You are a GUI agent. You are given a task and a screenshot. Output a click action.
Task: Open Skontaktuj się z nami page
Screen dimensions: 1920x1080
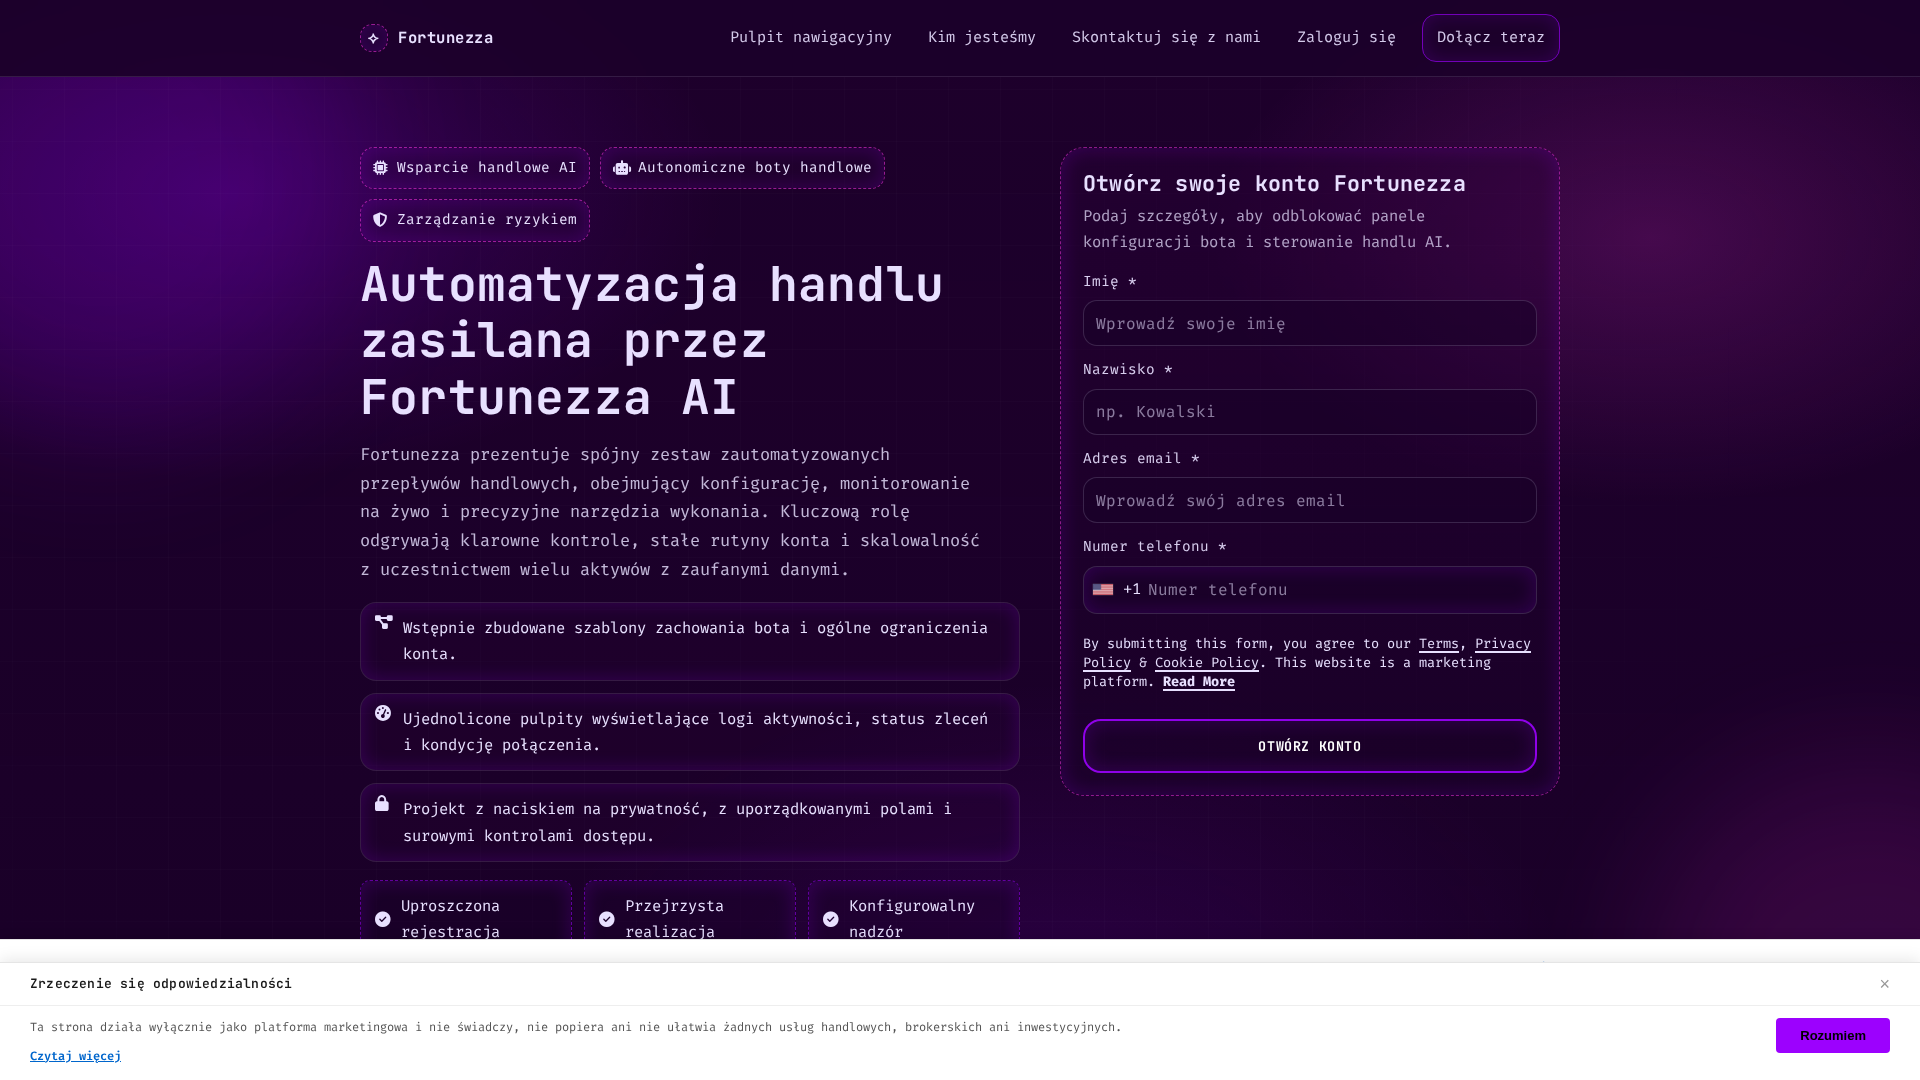click(x=1166, y=38)
